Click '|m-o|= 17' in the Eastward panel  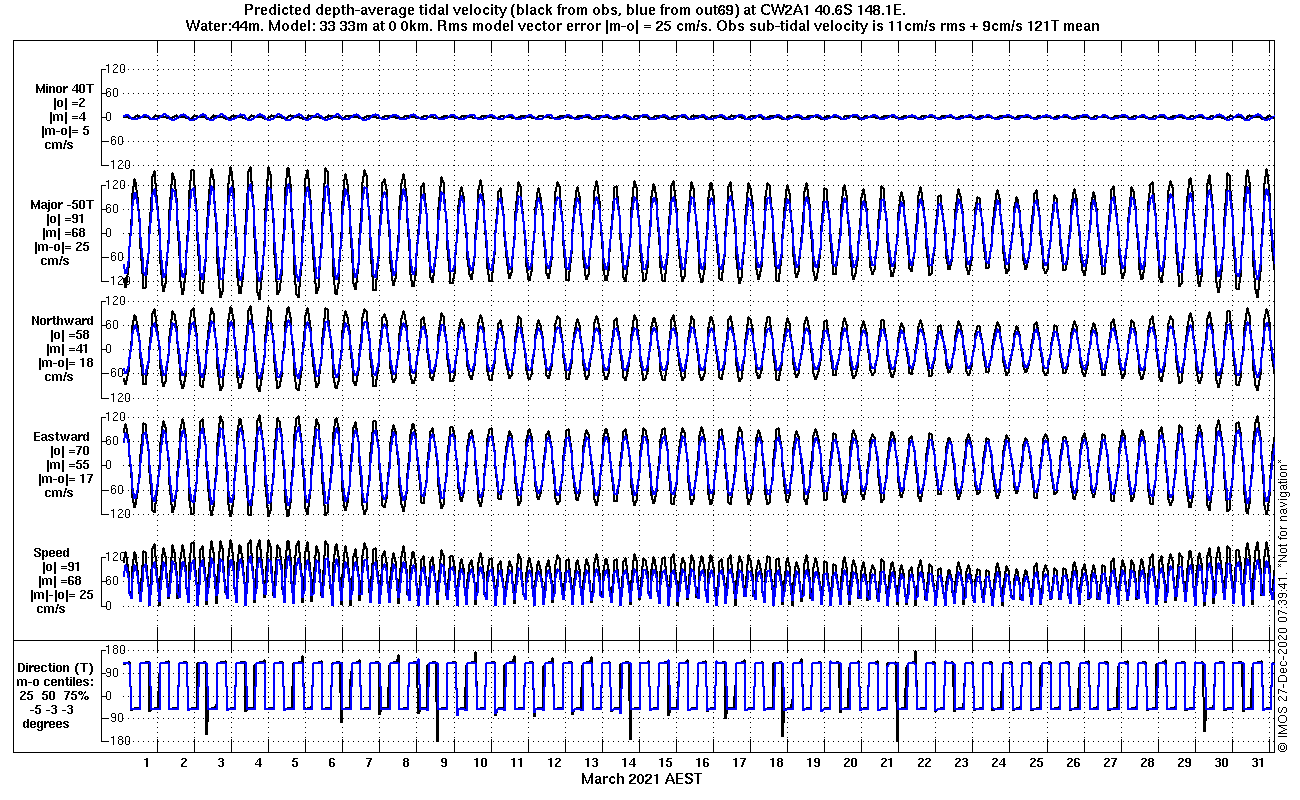pyautogui.click(x=65, y=479)
